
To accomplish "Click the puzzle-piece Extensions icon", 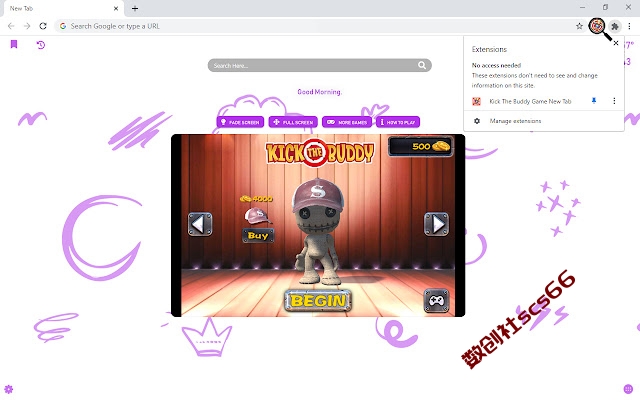I will coord(615,26).
